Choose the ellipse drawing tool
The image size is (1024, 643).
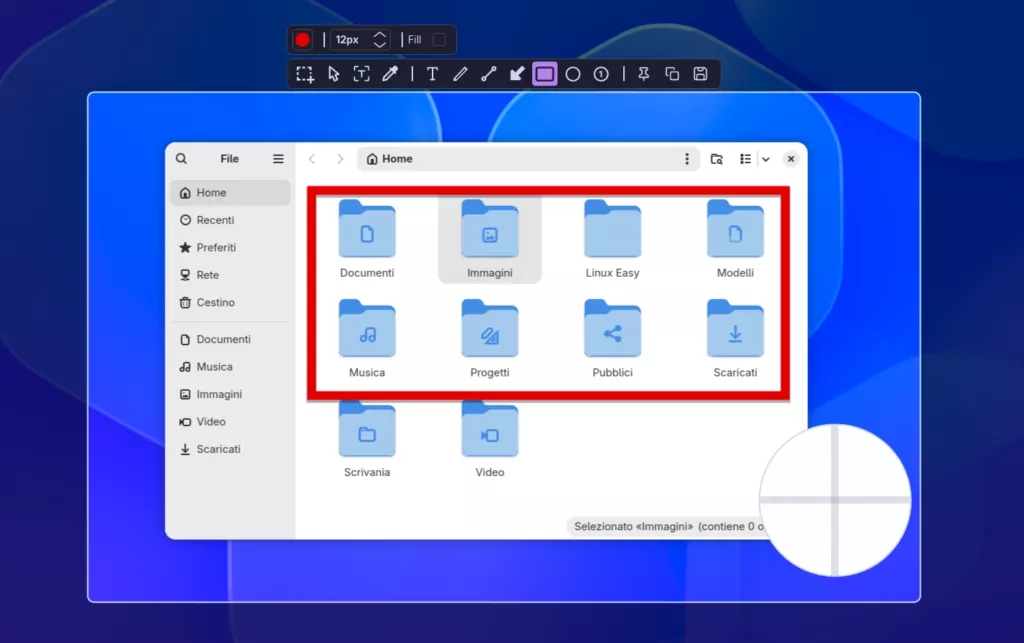pyautogui.click(x=573, y=74)
